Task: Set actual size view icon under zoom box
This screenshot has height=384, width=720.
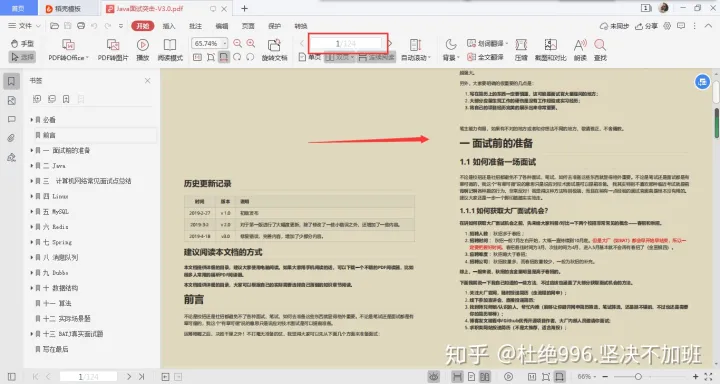Action: tap(197, 57)
